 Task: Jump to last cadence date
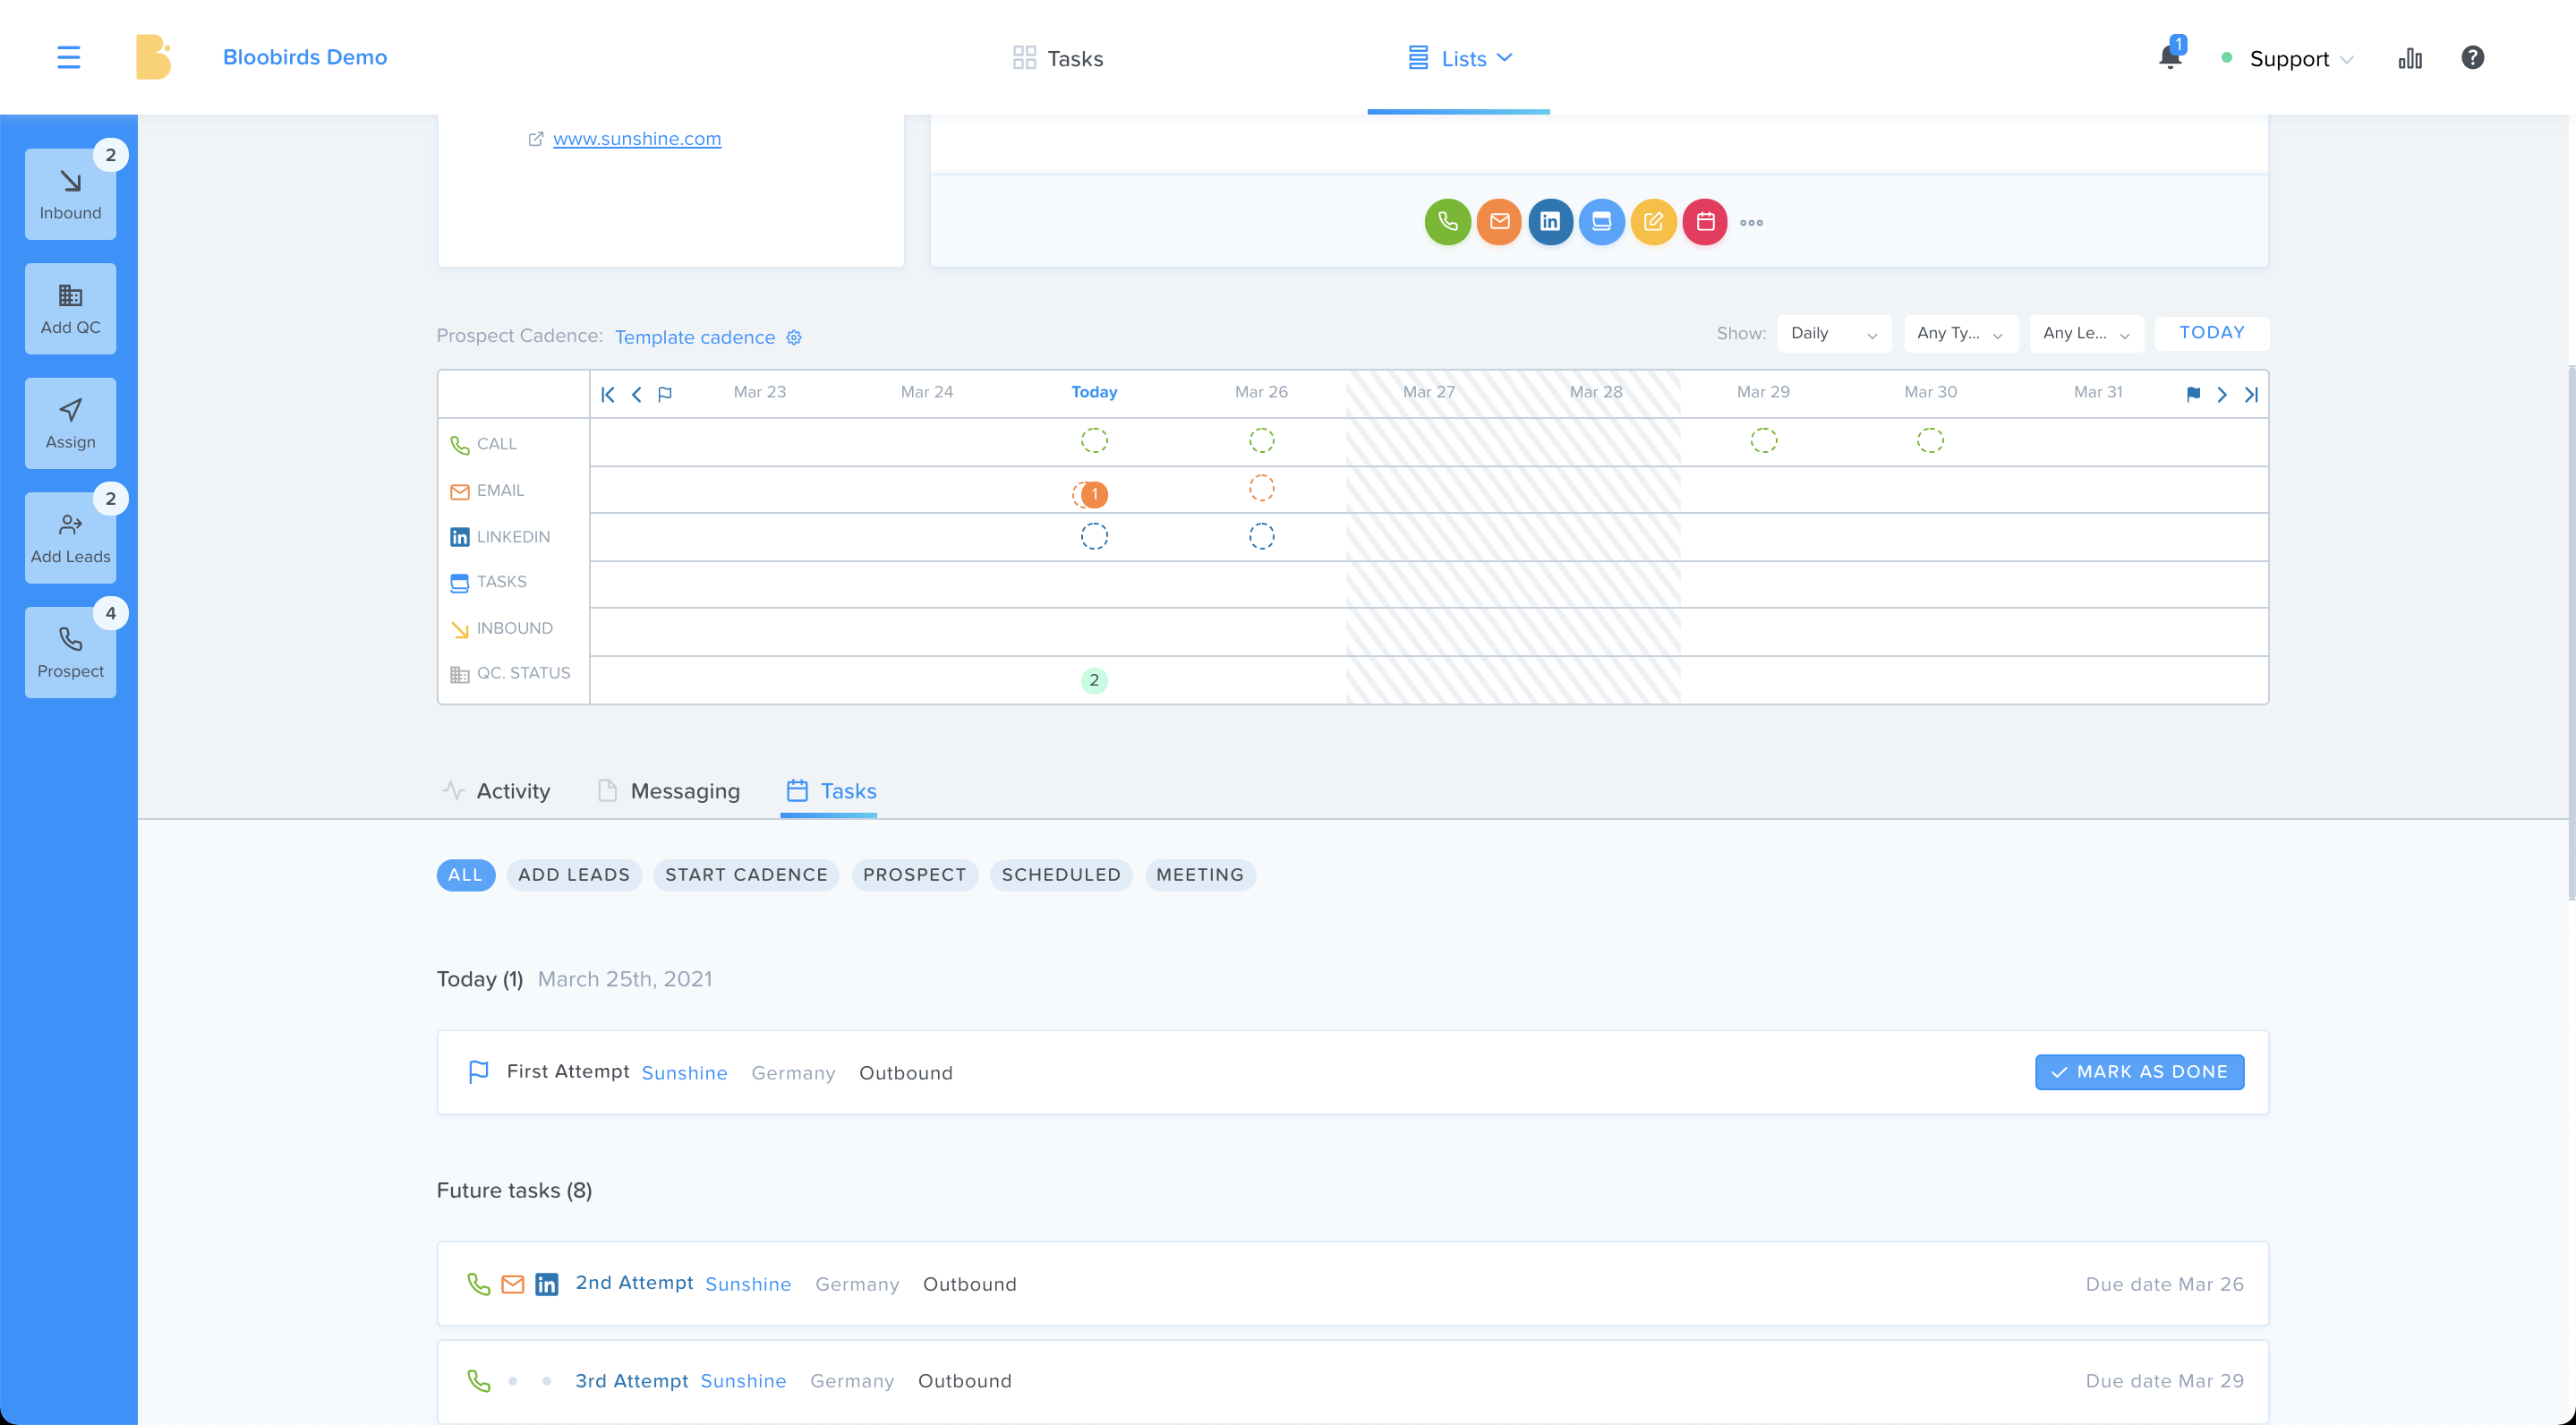click(x=2251, y=394)
